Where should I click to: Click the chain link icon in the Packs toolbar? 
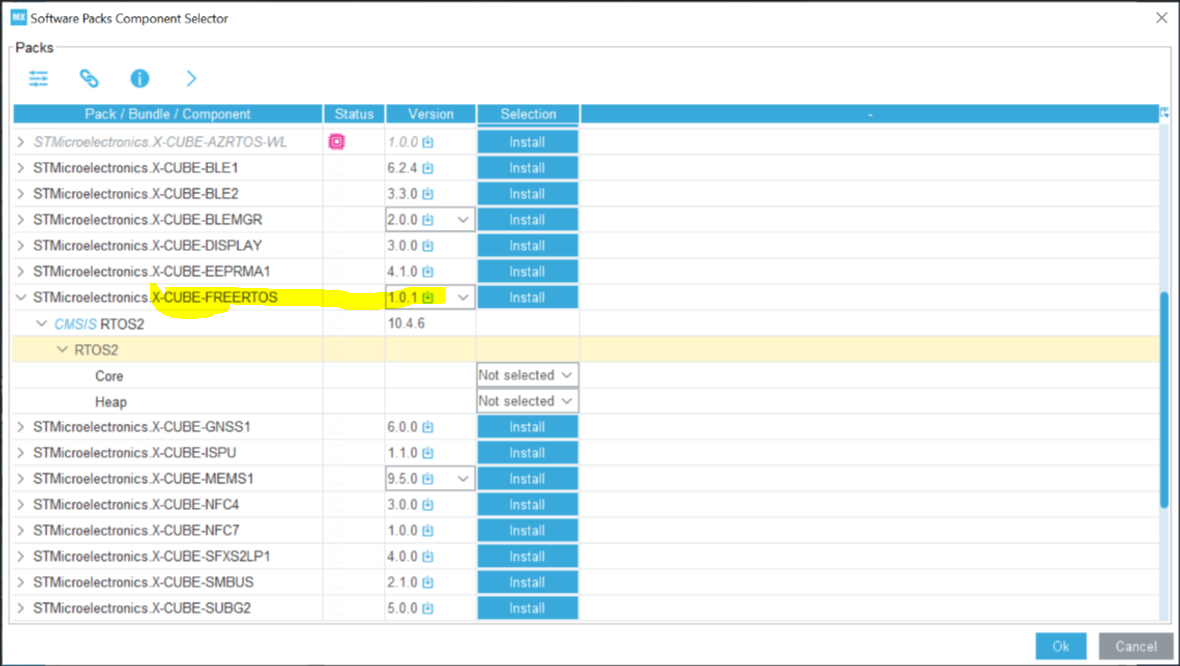pyautogui.click(x=89, y=78)
